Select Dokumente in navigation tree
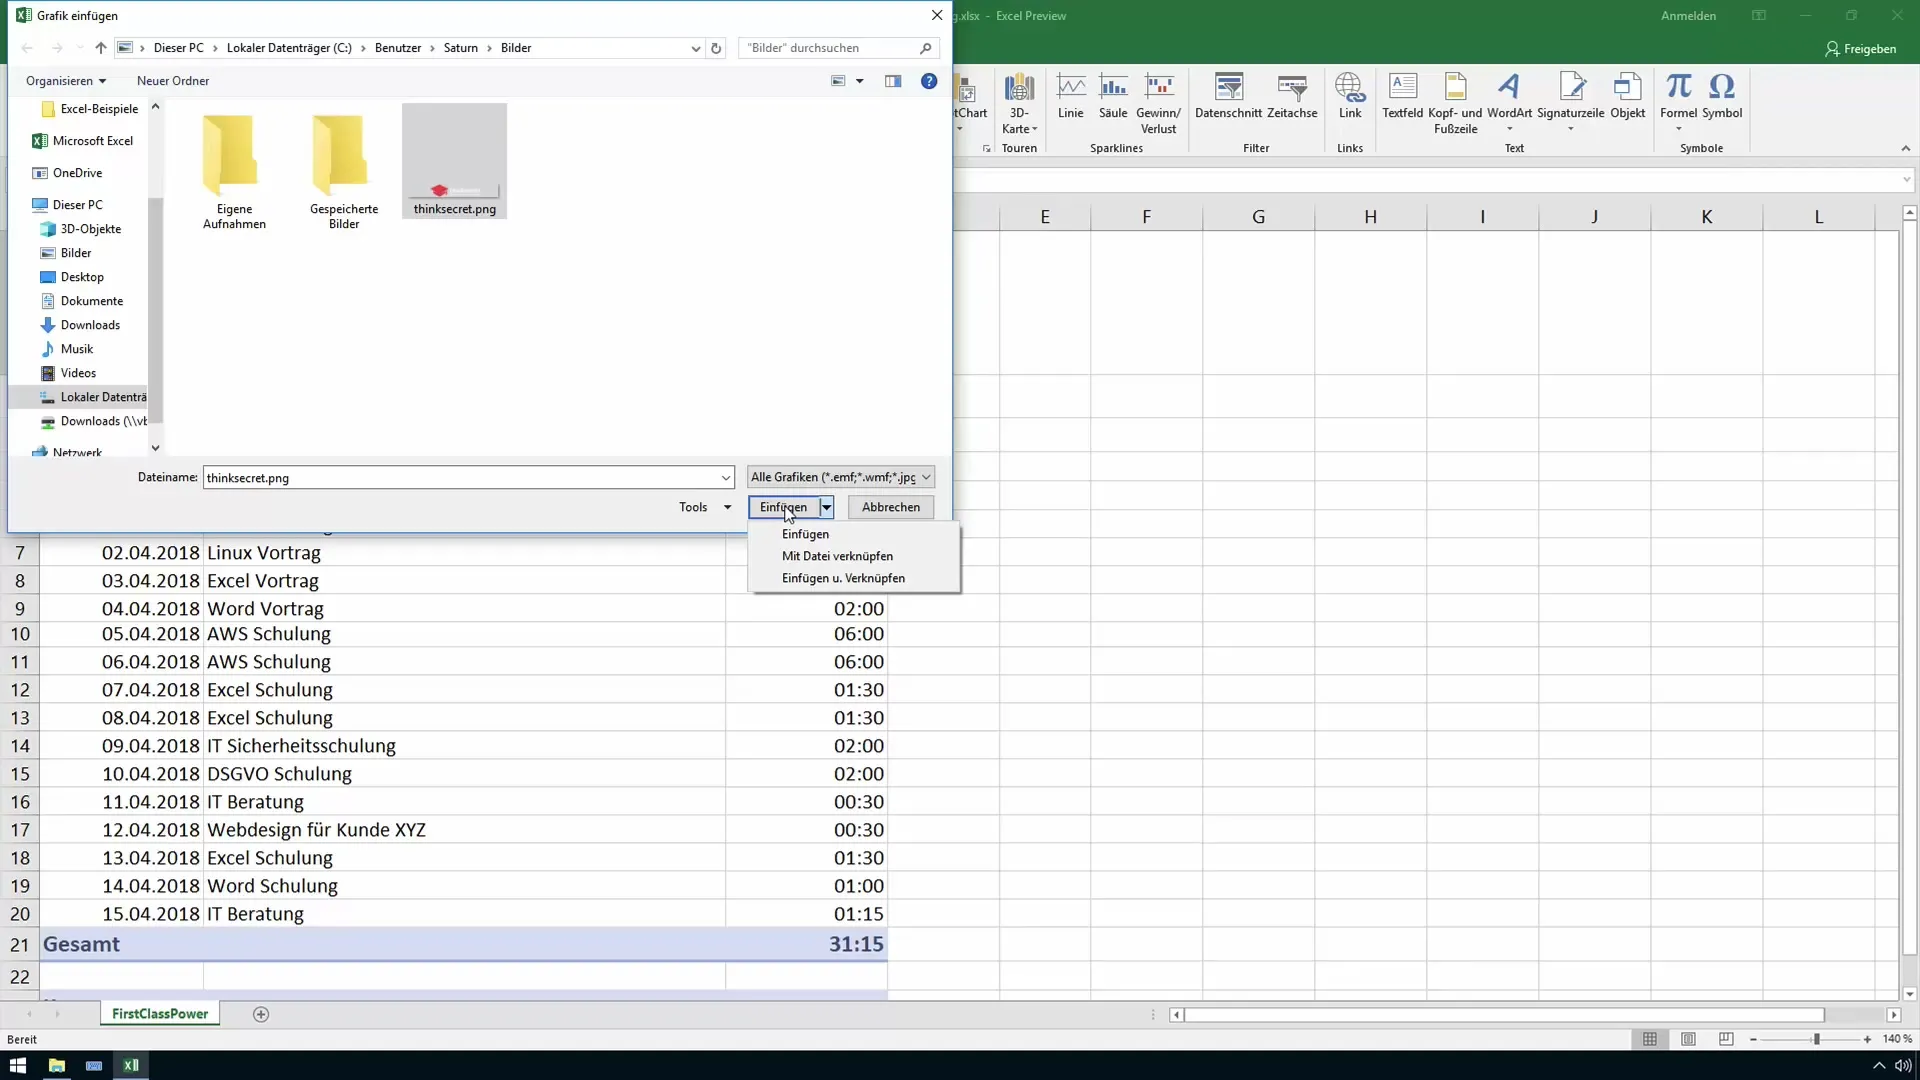The width and height of the screenshot is (1920, 1080). point(92,301)
